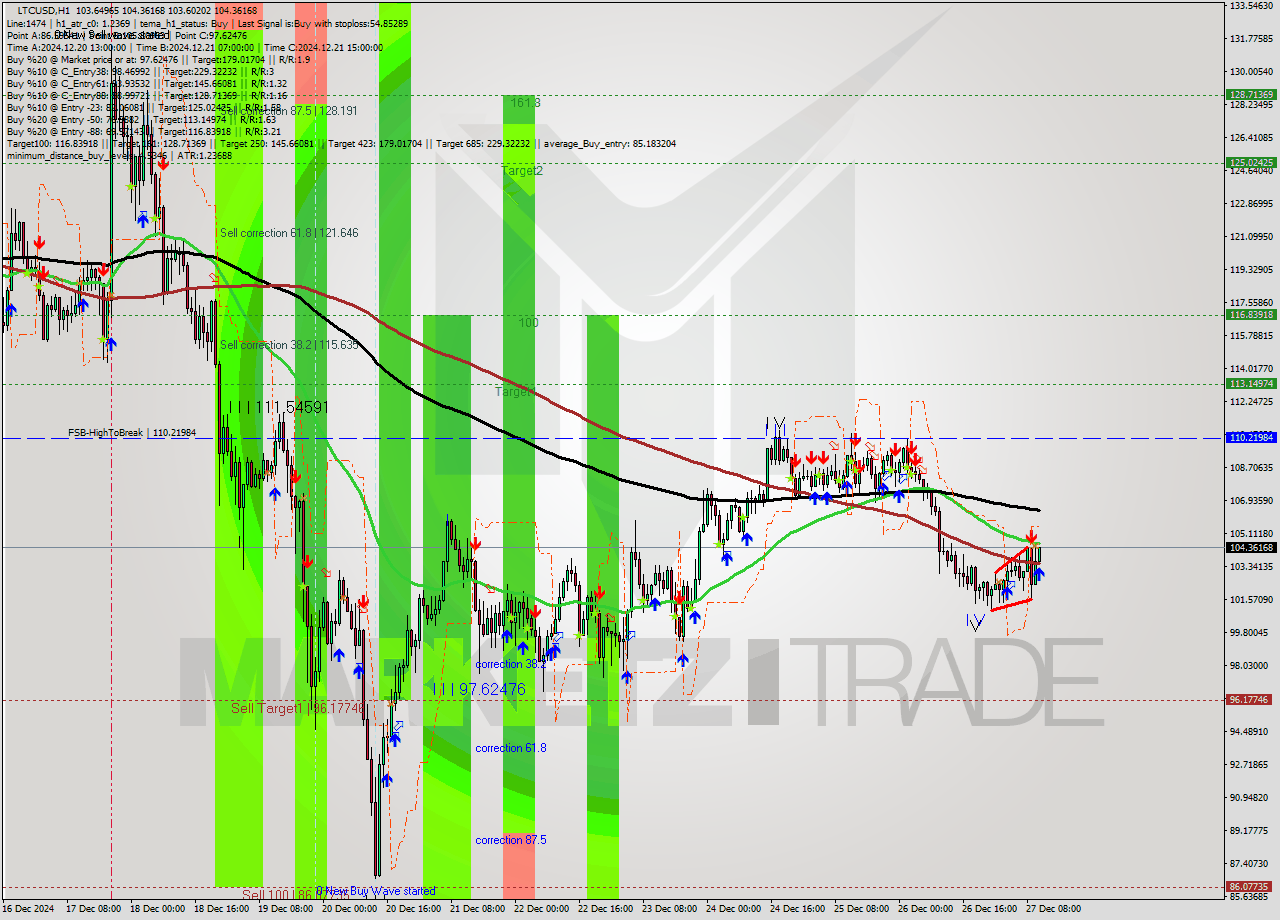Click the '18 Dec 00:00' time axis label
1280x920 pixels.
pyautogui.click(x=158, y=909)
